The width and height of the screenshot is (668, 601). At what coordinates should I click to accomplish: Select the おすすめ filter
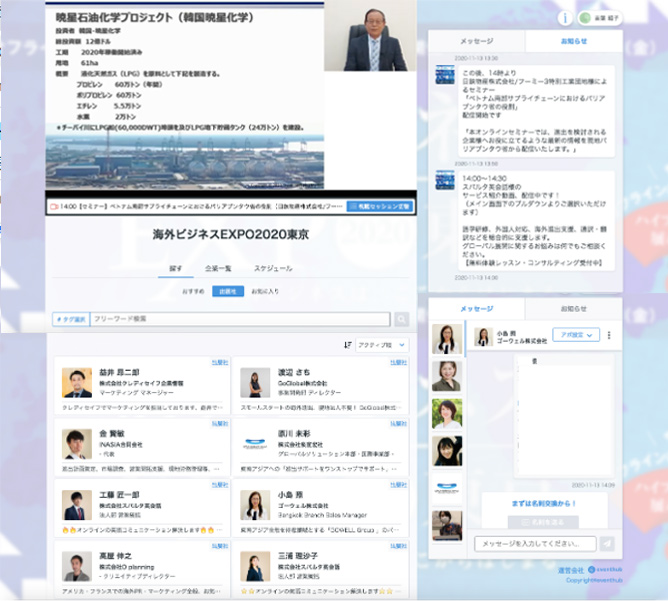tap(193, 291)
